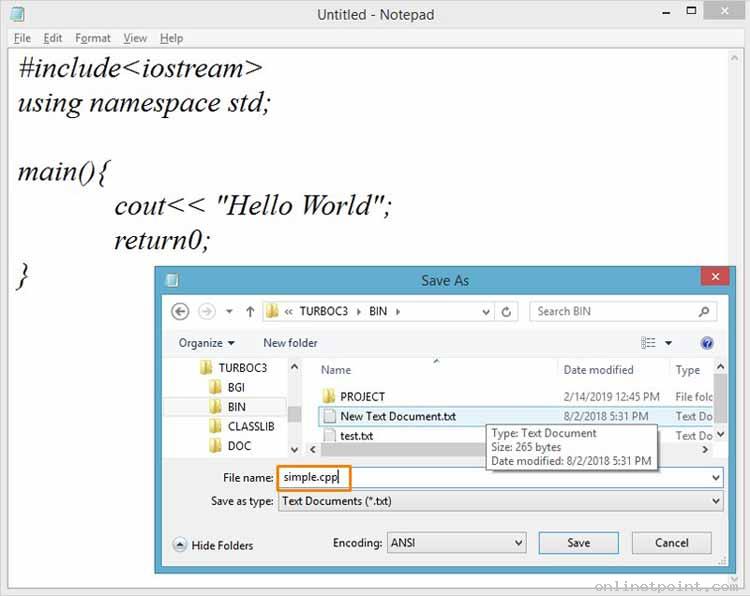Click Hide Folders toggle
This screenshot has height=596, width=750.
point(213,545)
